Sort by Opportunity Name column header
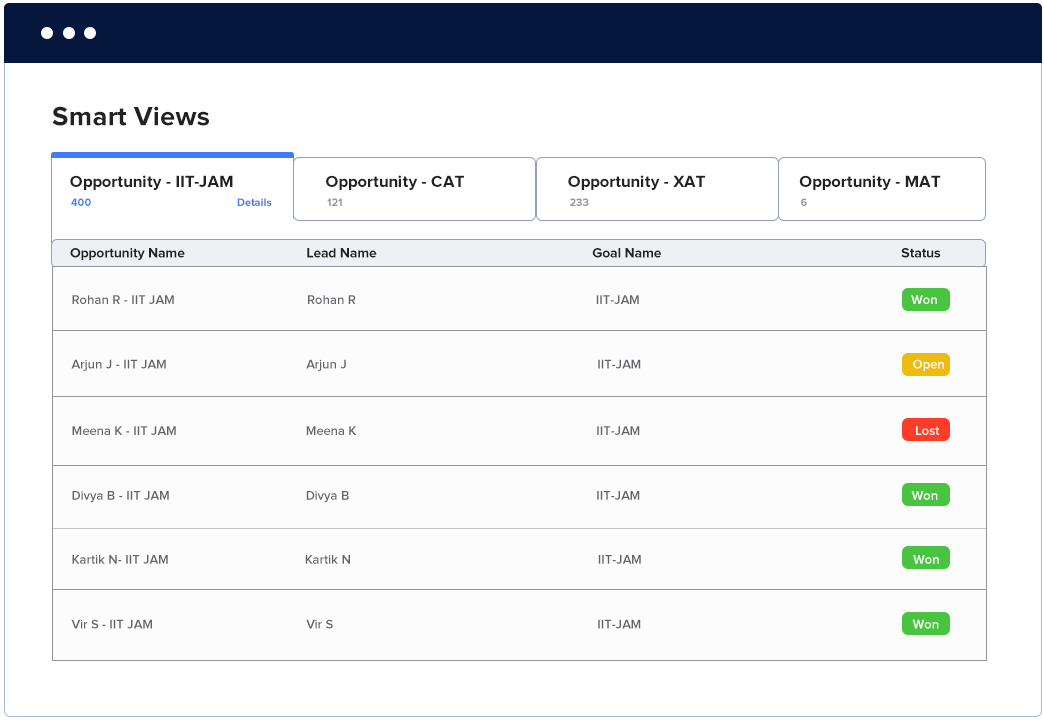 tap(127, 253)
